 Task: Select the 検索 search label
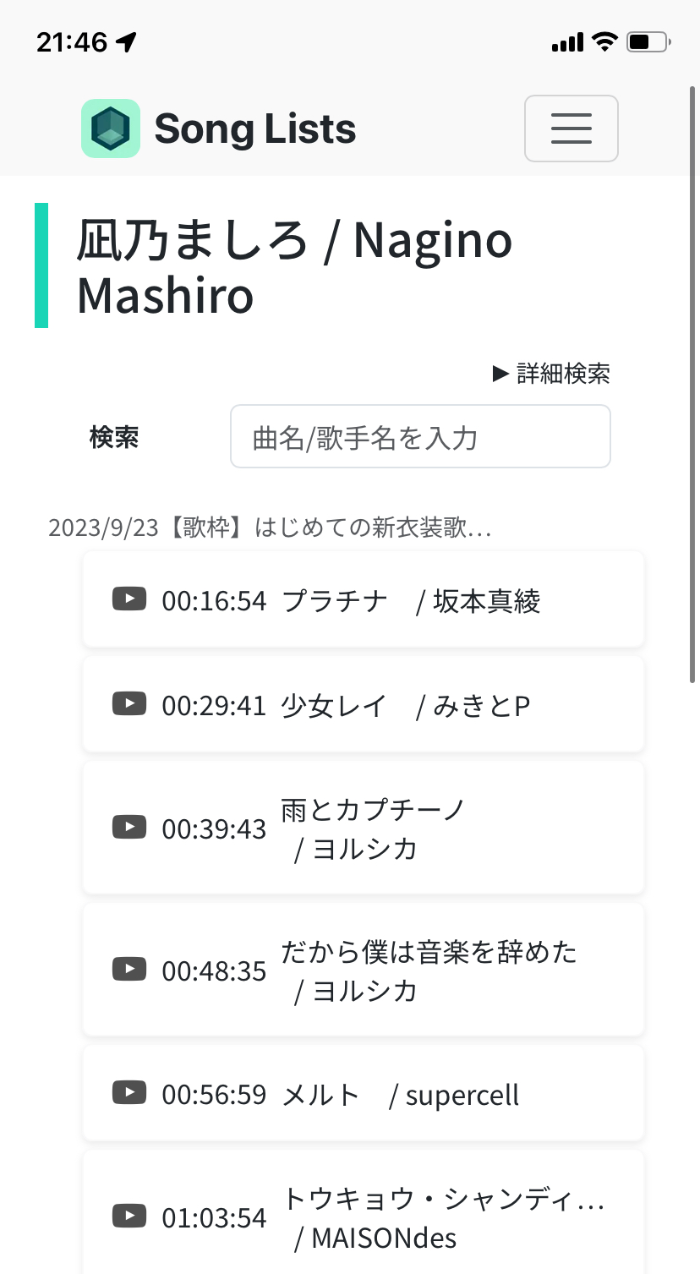(113, 437)
